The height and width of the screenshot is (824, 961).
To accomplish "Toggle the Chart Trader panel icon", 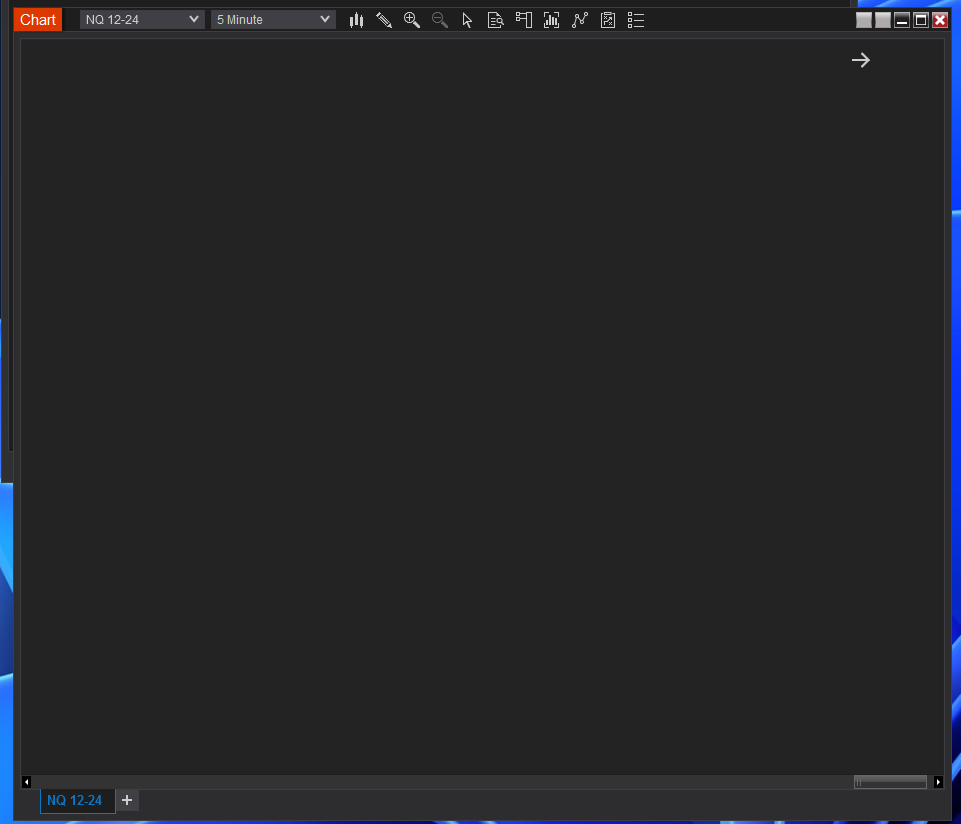I will 523,20.
